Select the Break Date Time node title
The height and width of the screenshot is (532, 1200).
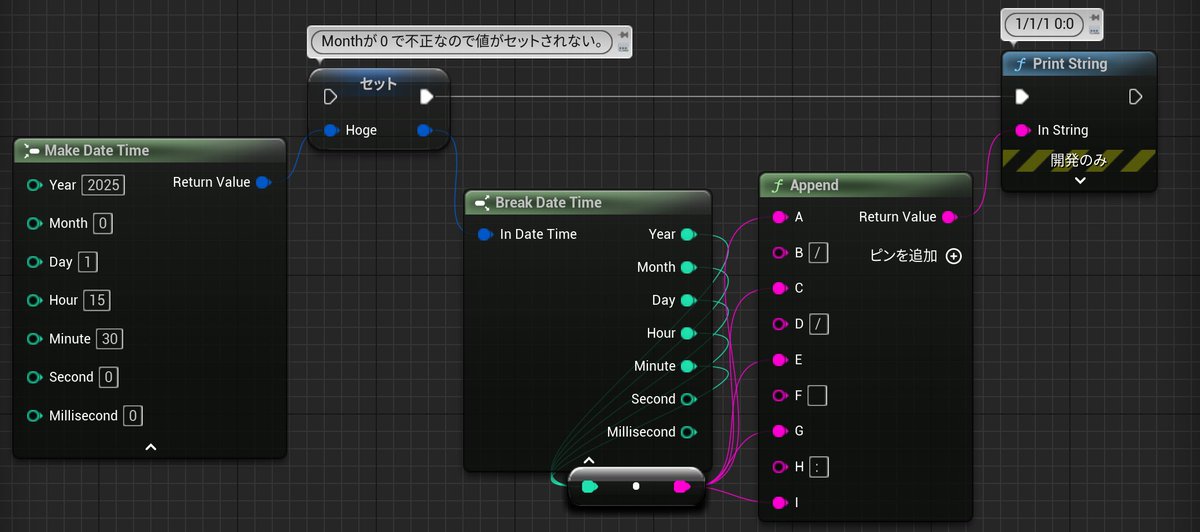pyautogui.click(x=548, y=202)
